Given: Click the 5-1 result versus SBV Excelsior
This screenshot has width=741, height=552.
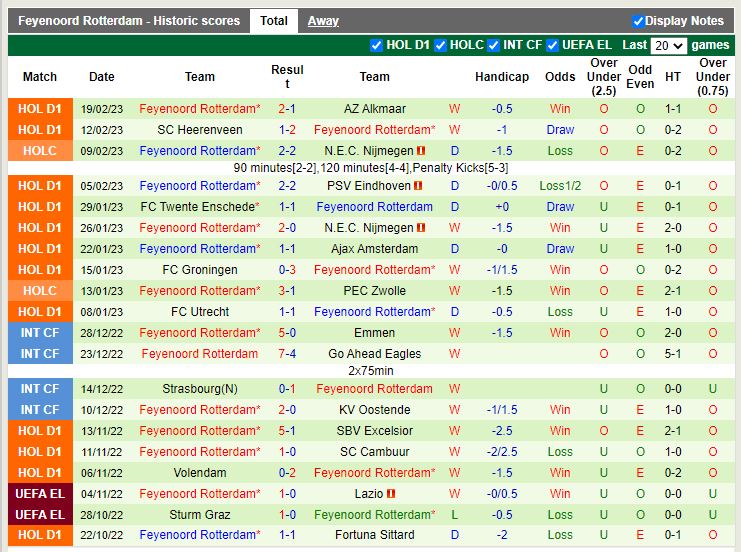Looking at the screenshot, I should [x=287, y=431].
